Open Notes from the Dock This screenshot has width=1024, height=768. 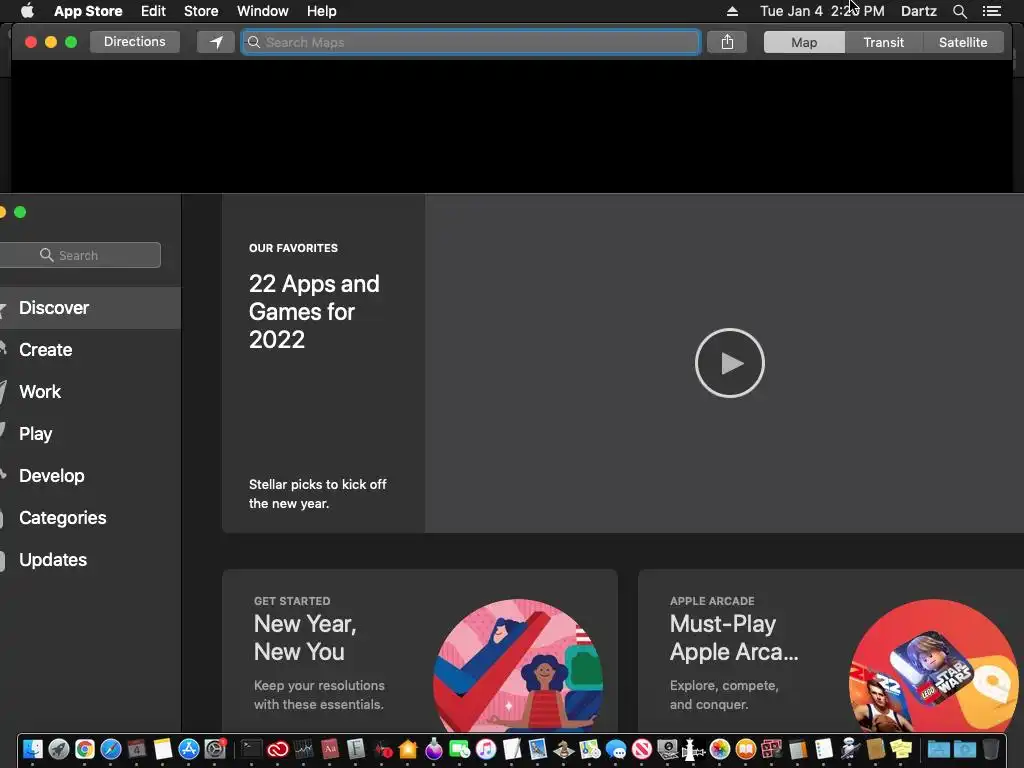pos(163,749)
